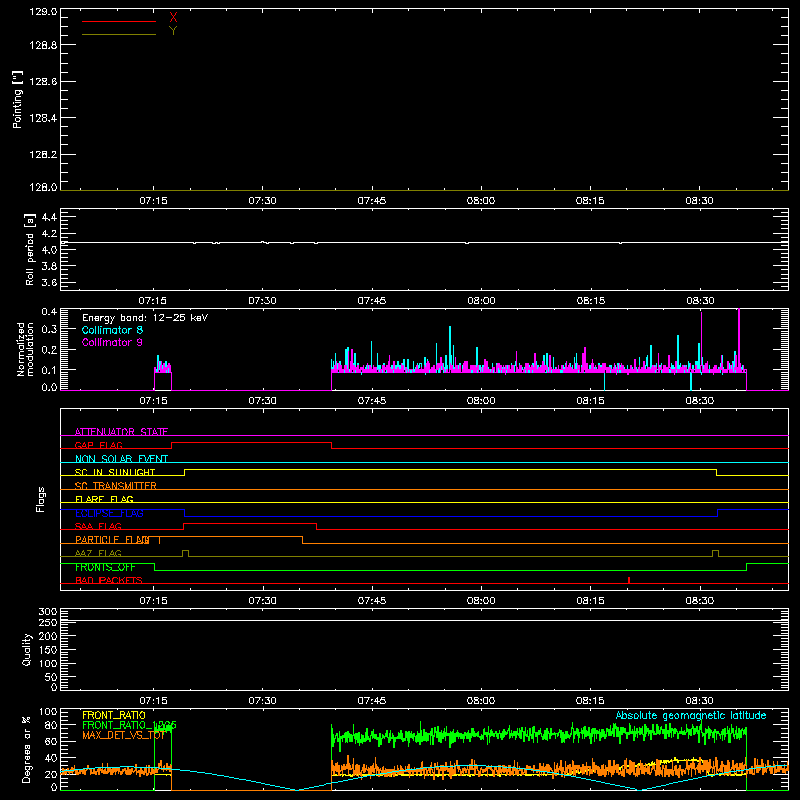Click the 'Collimator 9' legend entry
The width and height of the screenshot is (800, 800).
pyautogui.click(x=112, y=342)
